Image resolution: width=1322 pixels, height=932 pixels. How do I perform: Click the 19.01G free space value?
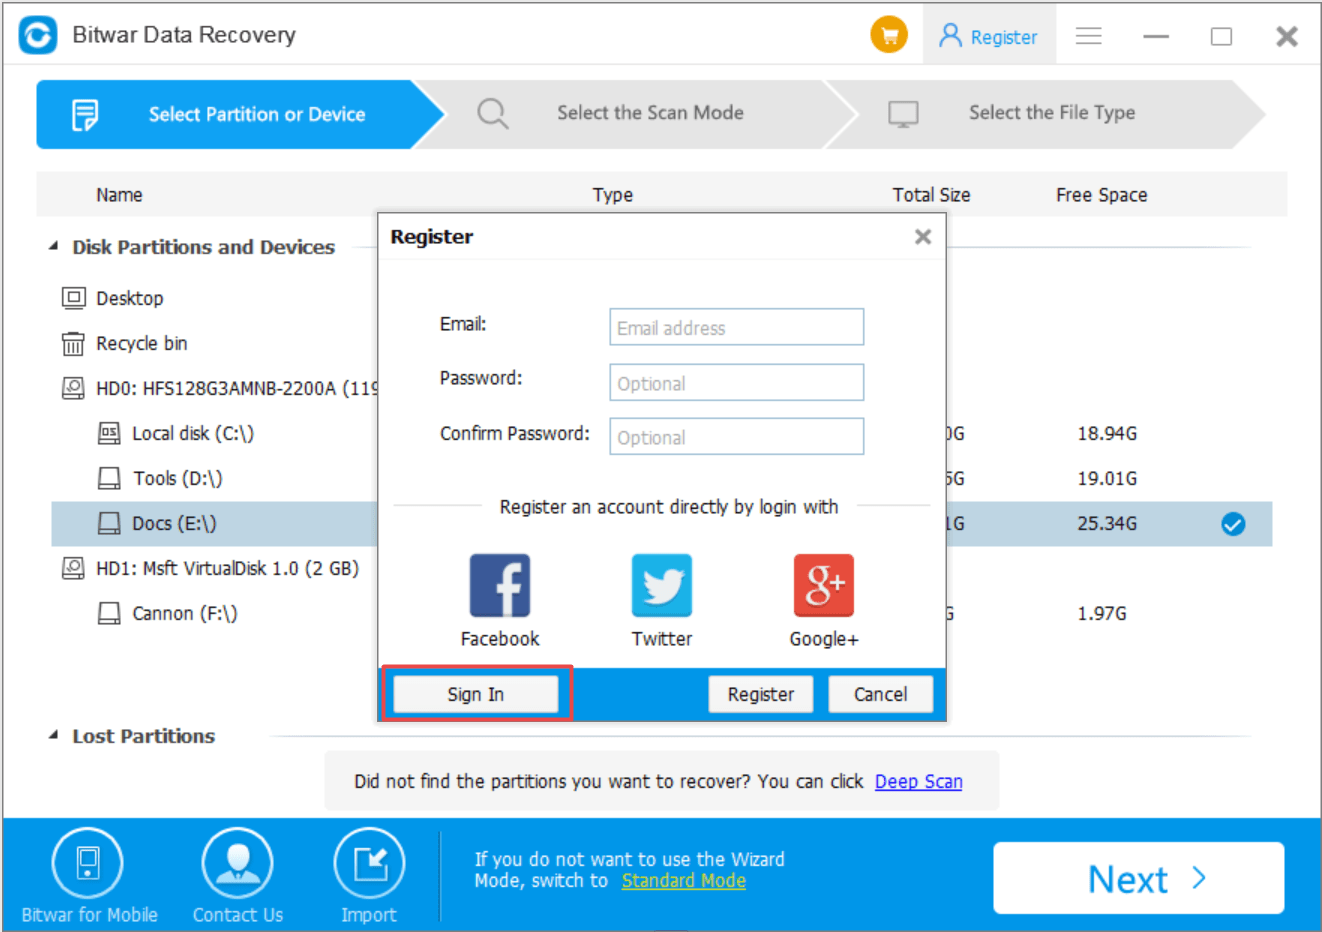pyautogui.click(x=1107, y=478)
